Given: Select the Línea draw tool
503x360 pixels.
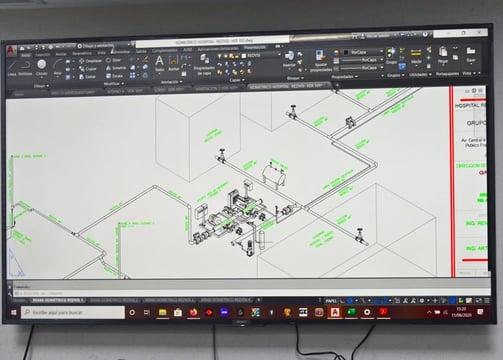Looking at the screenshot, I should click(x=12, y=68).
